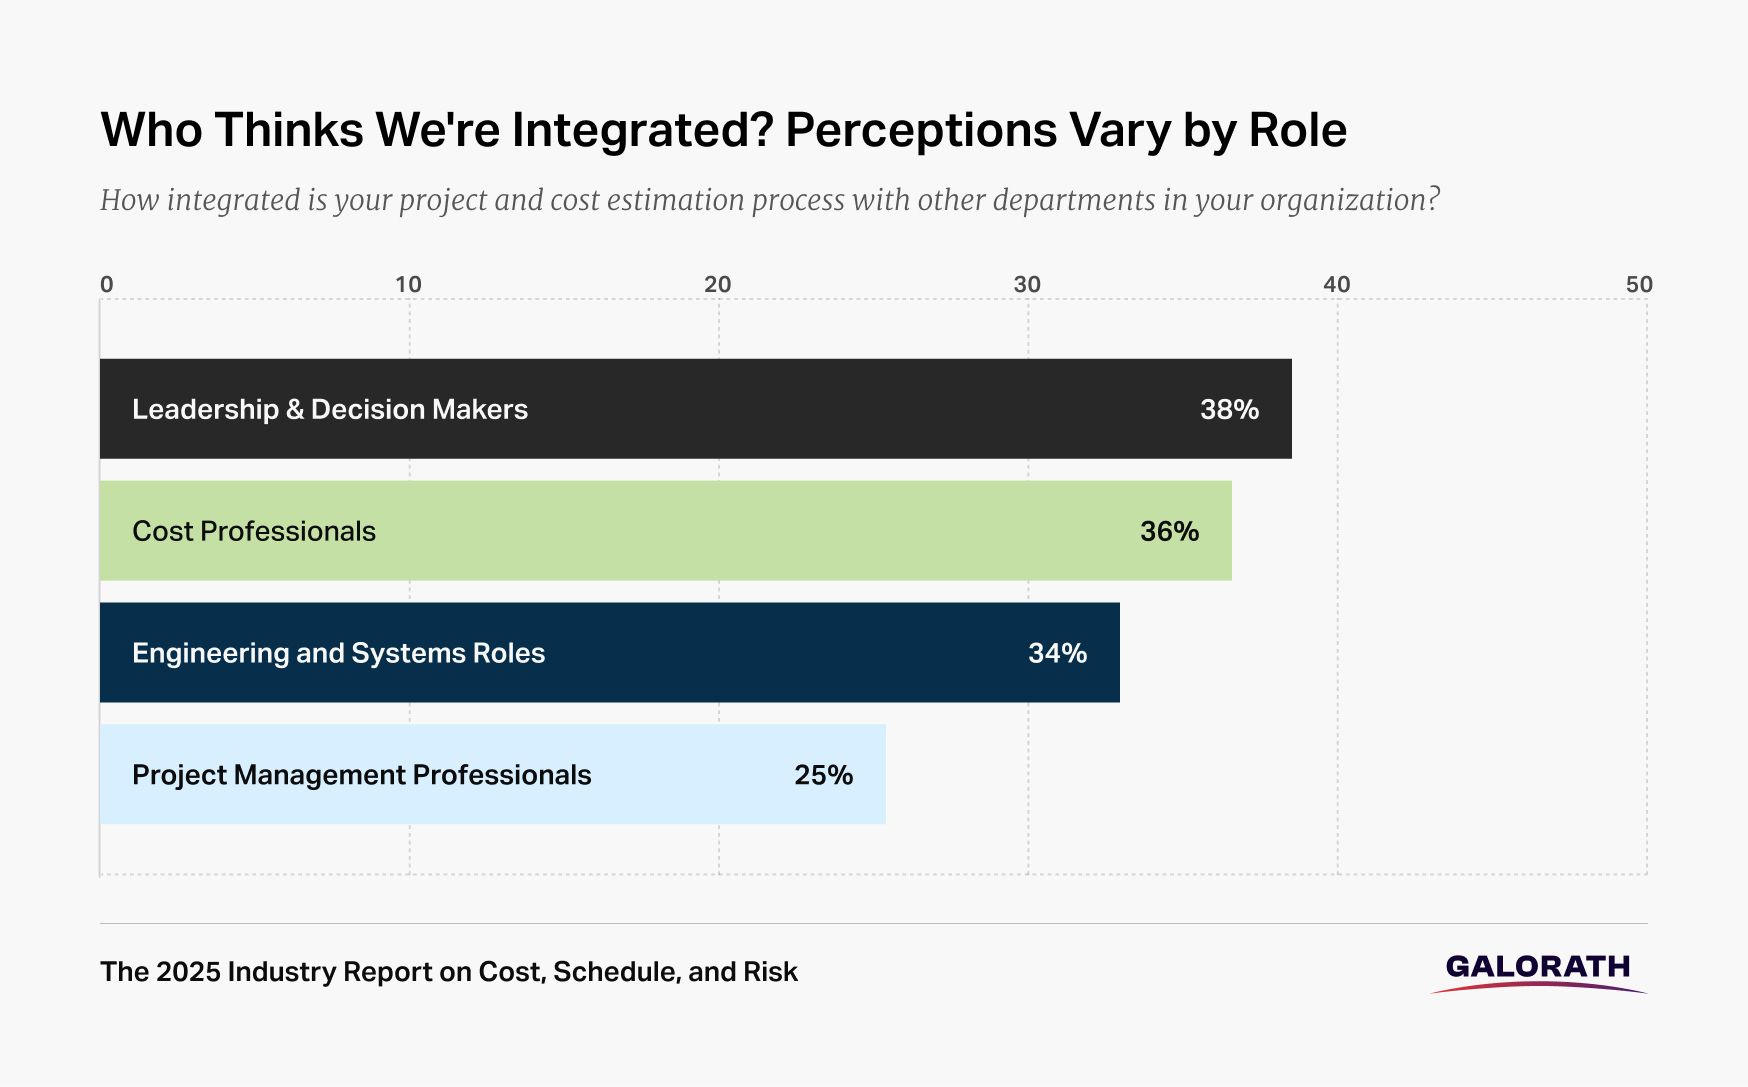Click the 30 axis tick label
1748x1087 pixels.
tap(1027, 284)
